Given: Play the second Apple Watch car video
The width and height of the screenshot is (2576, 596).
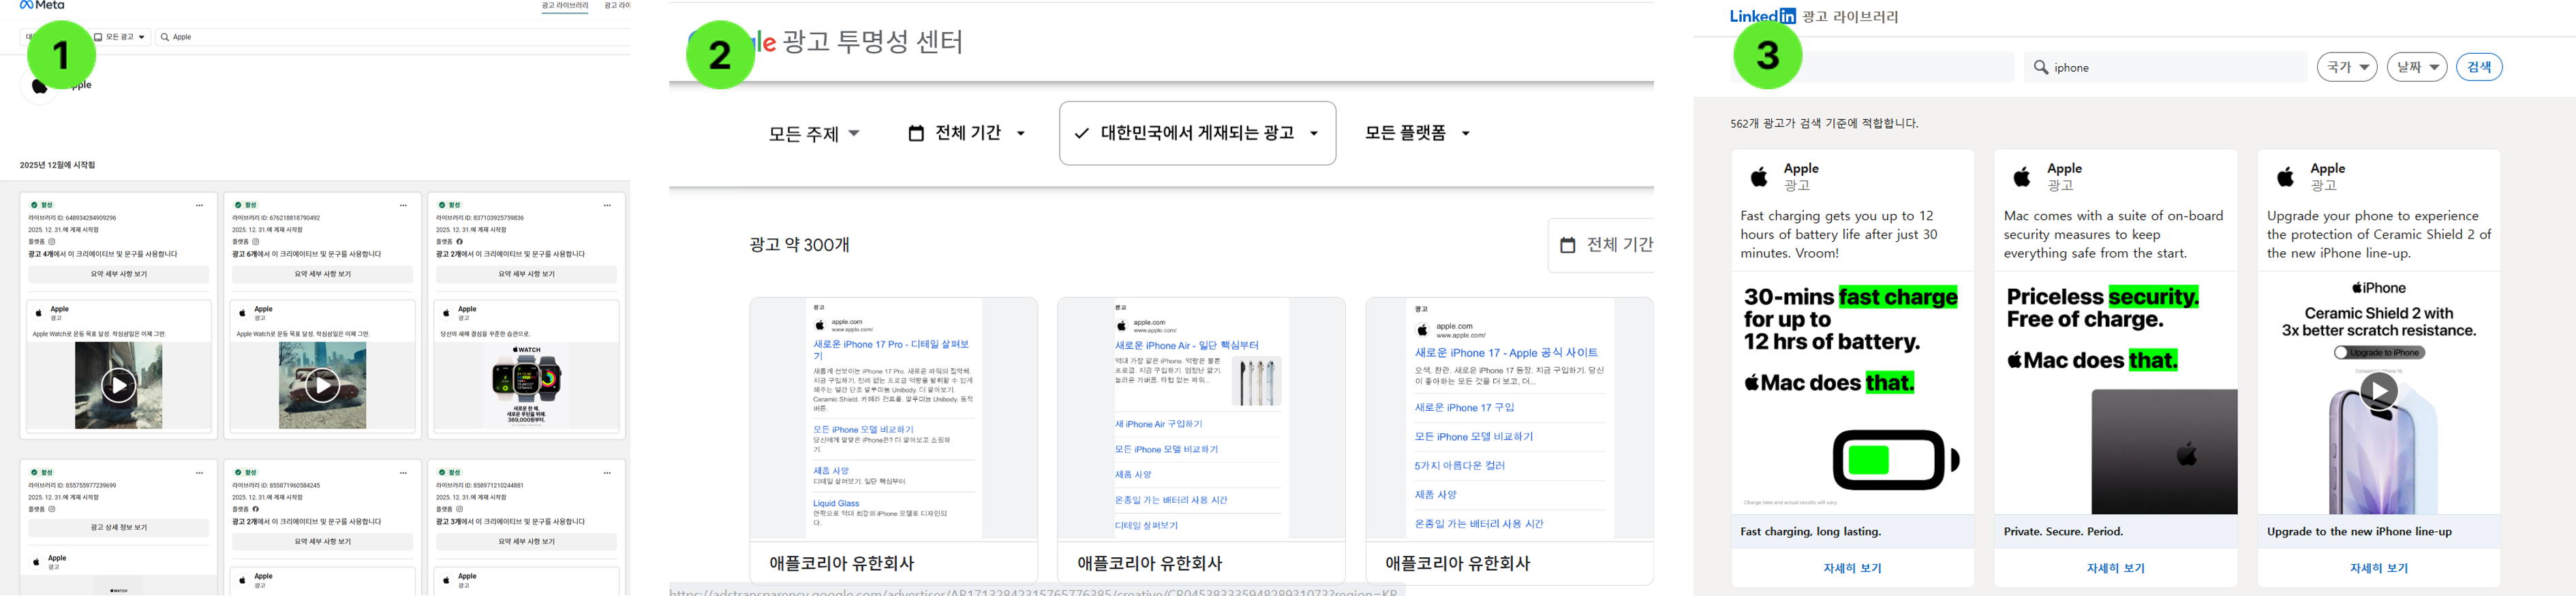Looking at the screenshot, I should coord(322,385).
